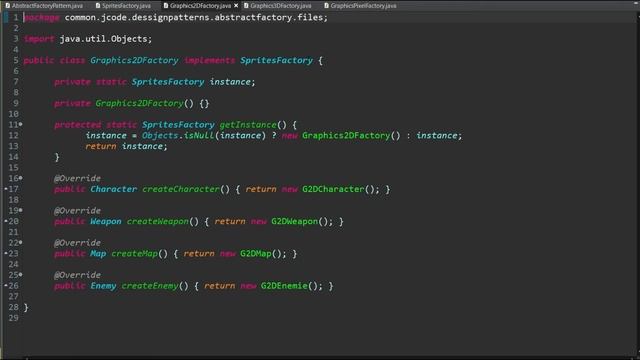Close the Graphics2DFactory.java tab

pyautogui.click(x=236, y=6)
